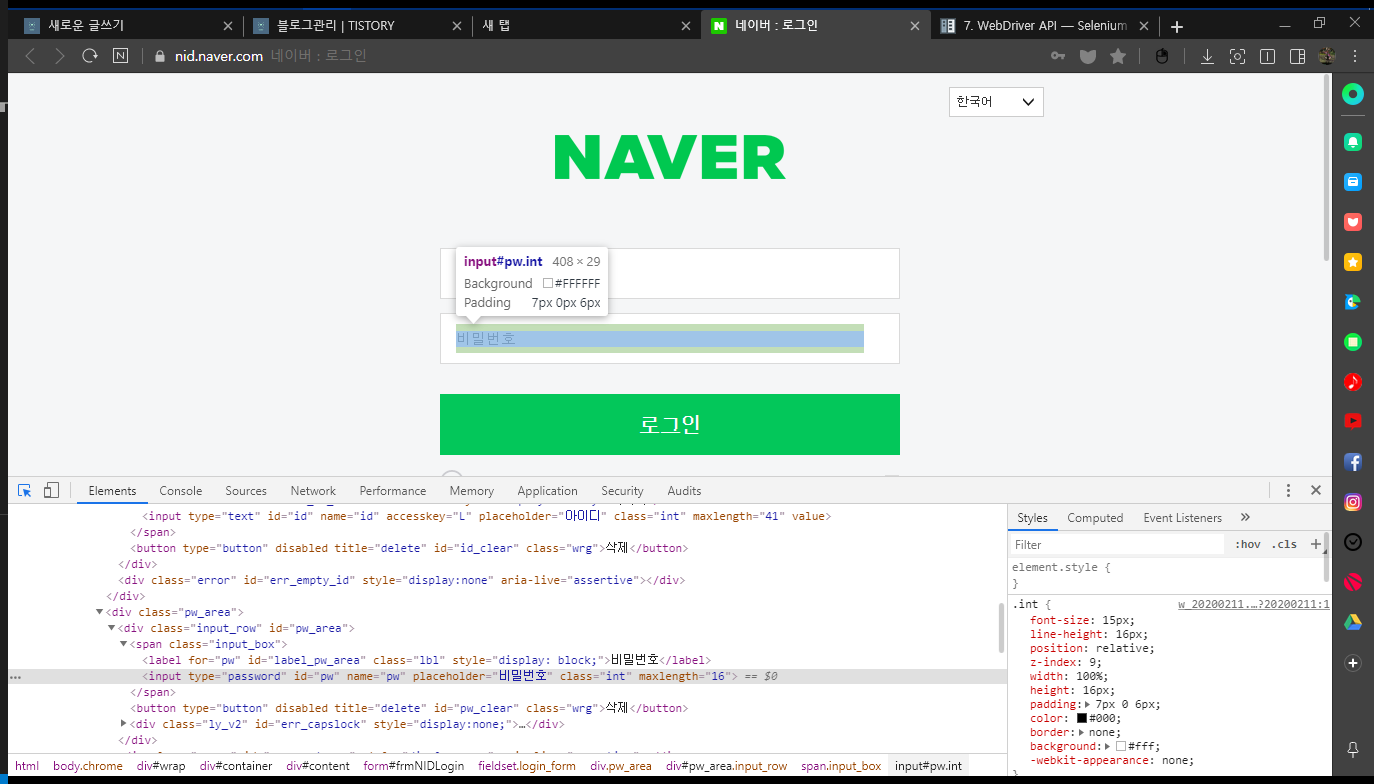Switch to the Console tab
1374x784 pixels.
181,491
